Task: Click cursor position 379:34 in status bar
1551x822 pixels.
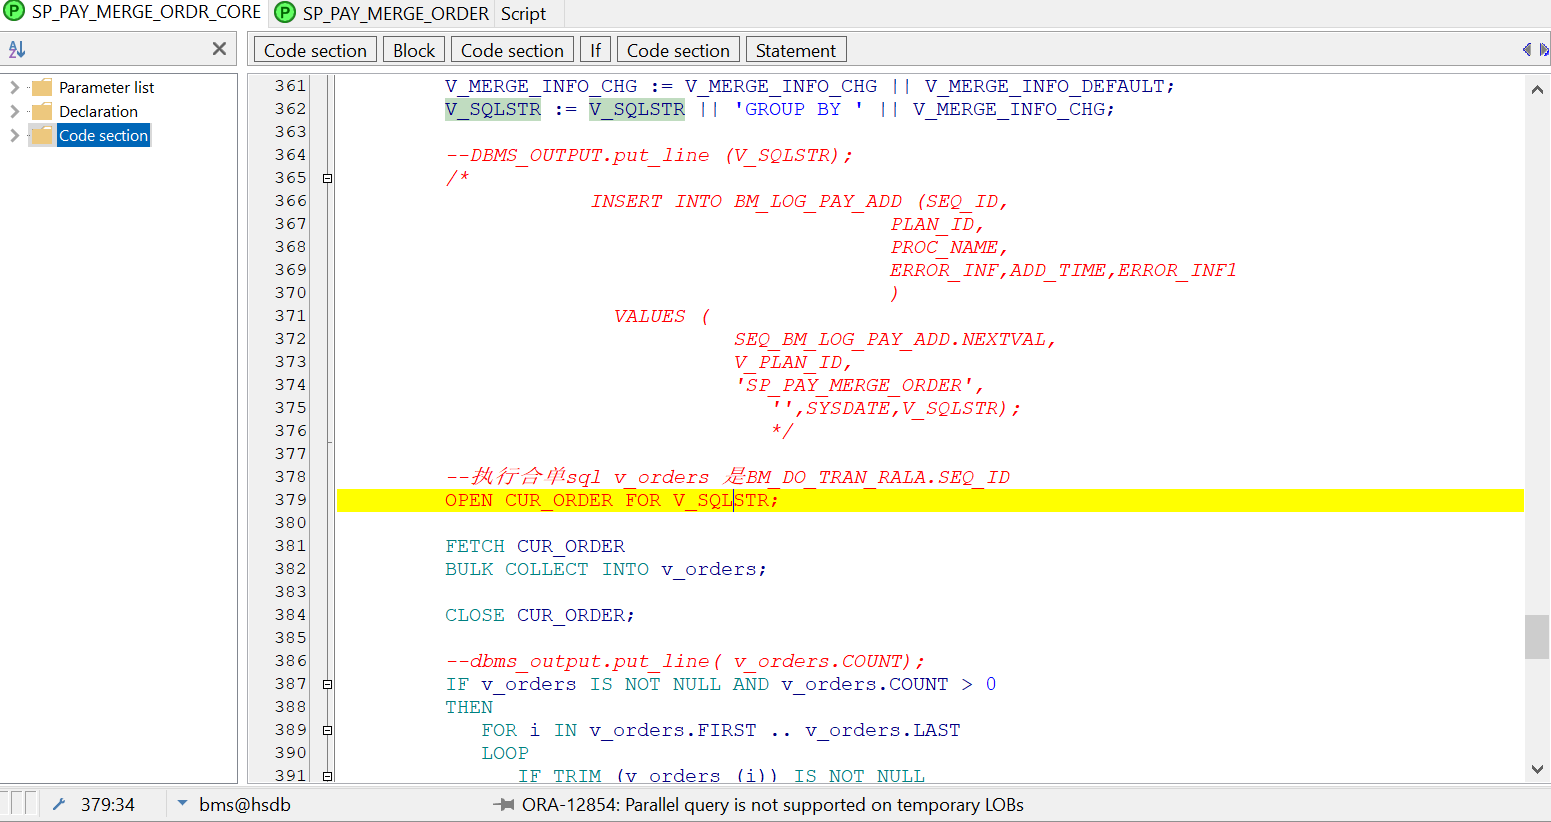Action: pos(107,805)
